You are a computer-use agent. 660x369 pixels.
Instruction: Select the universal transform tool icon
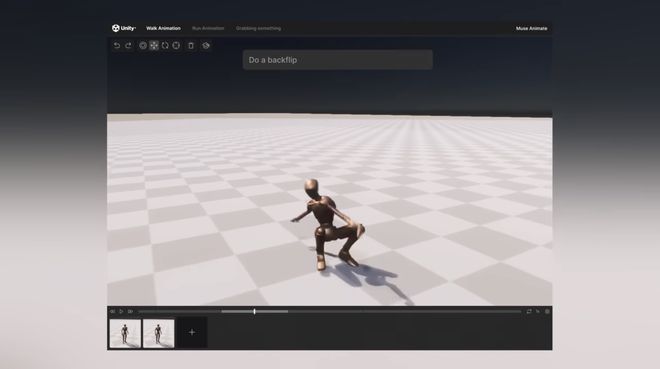(176, 45)
